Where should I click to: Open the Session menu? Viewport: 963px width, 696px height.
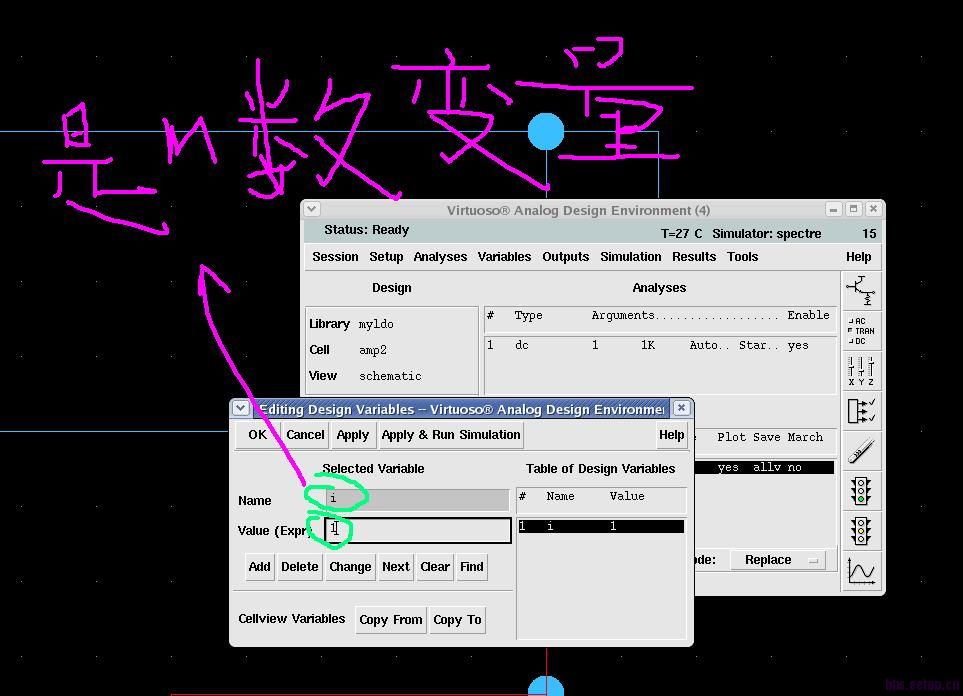click(335, 257)
